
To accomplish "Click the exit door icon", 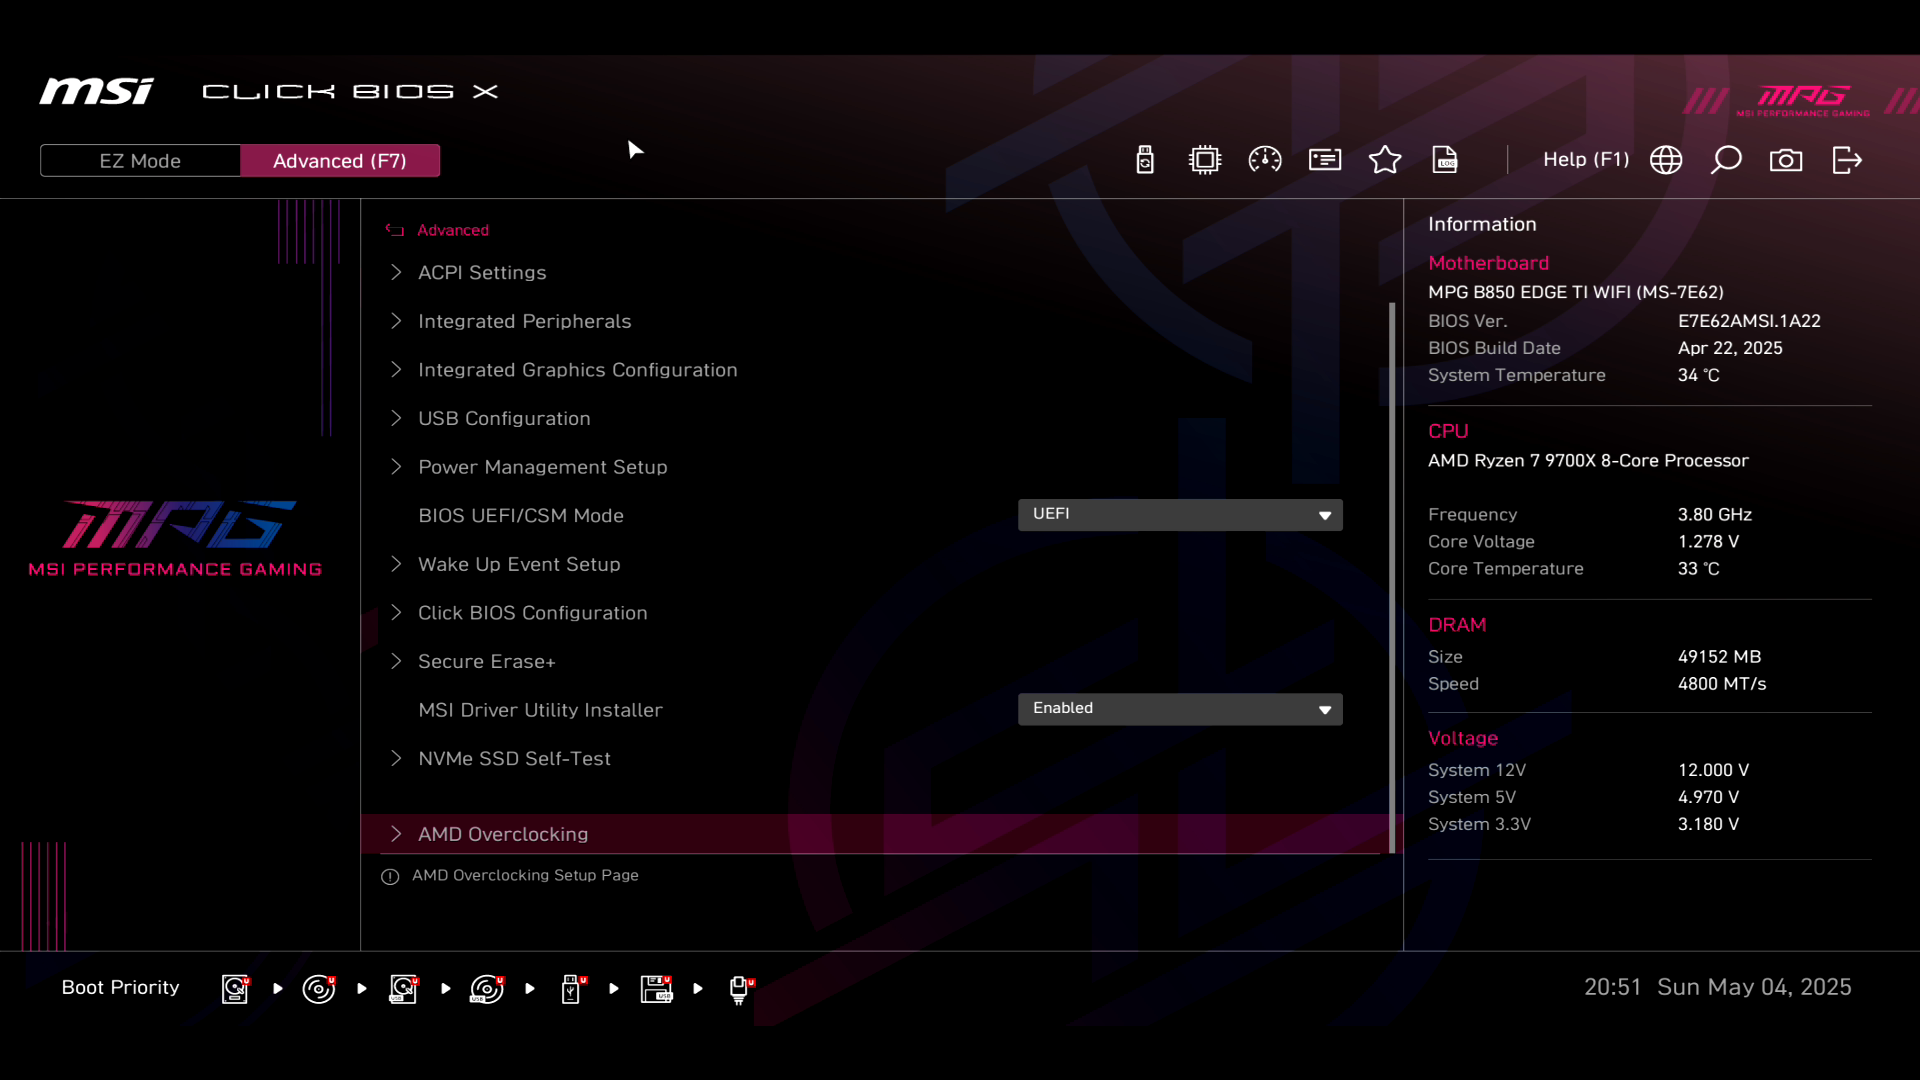I will click(x=1847, y=160).
